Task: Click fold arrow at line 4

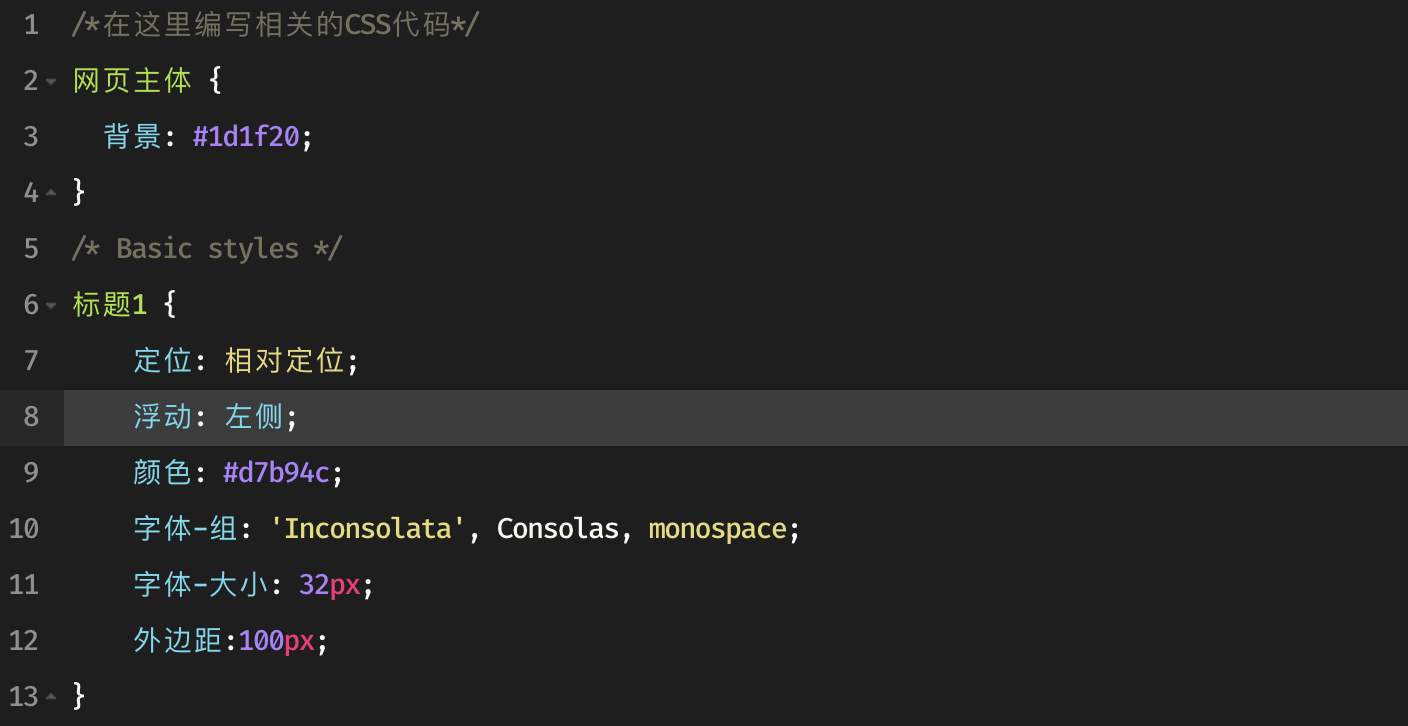Action: point(51,193)
